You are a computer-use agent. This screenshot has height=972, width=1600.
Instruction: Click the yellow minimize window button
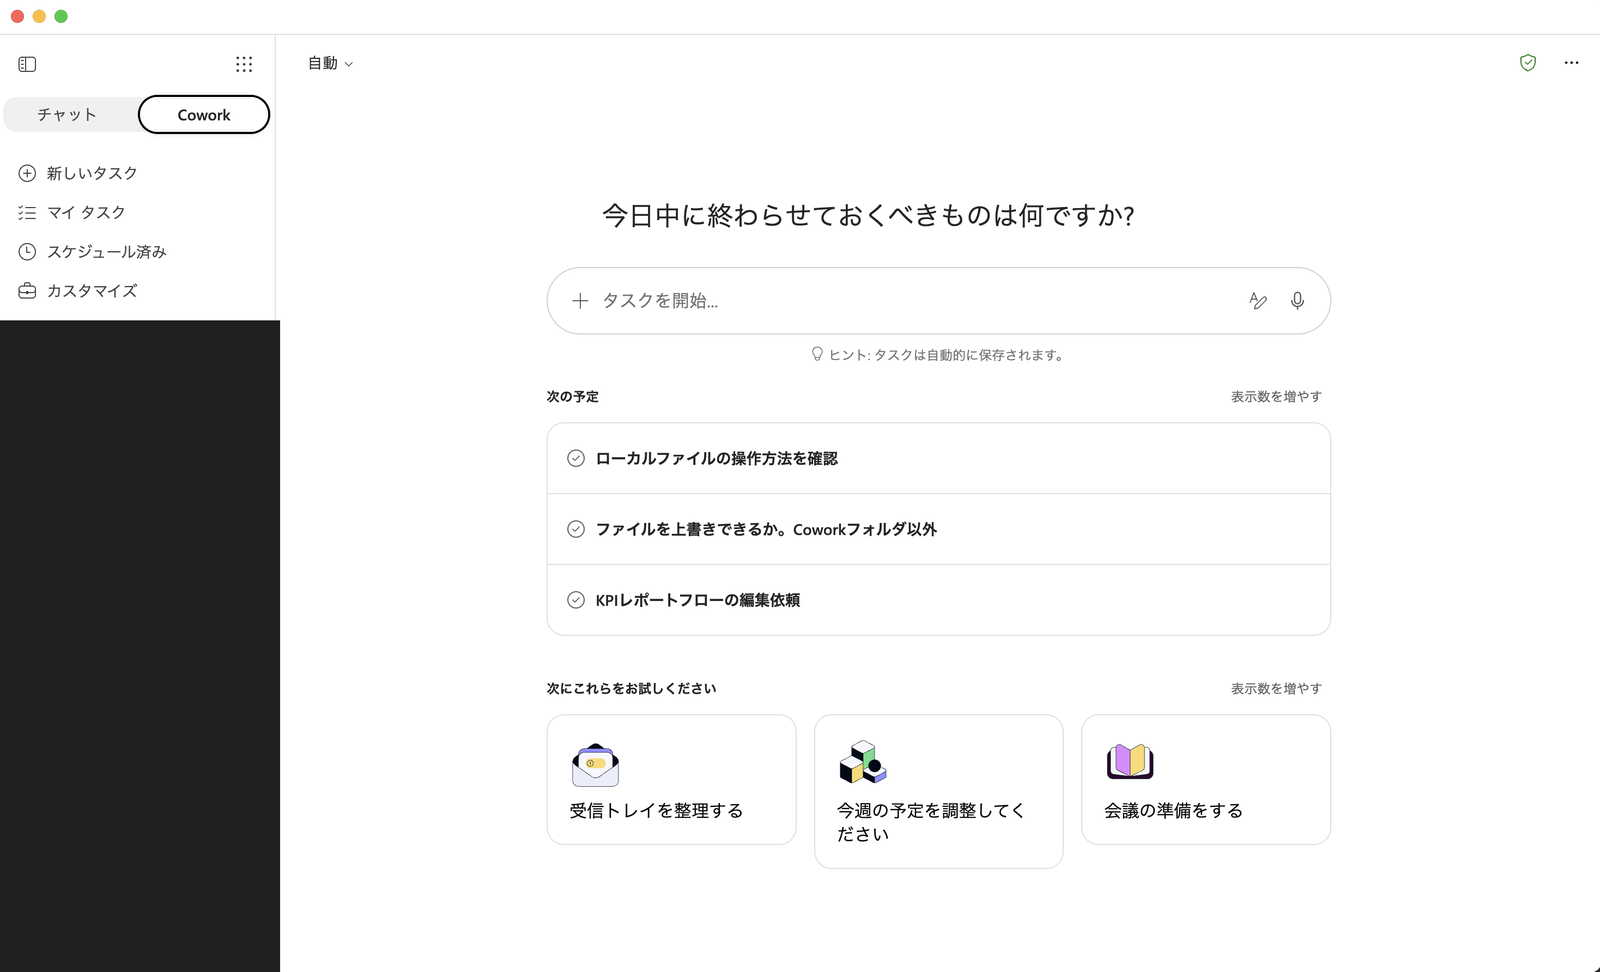[39, 16]
